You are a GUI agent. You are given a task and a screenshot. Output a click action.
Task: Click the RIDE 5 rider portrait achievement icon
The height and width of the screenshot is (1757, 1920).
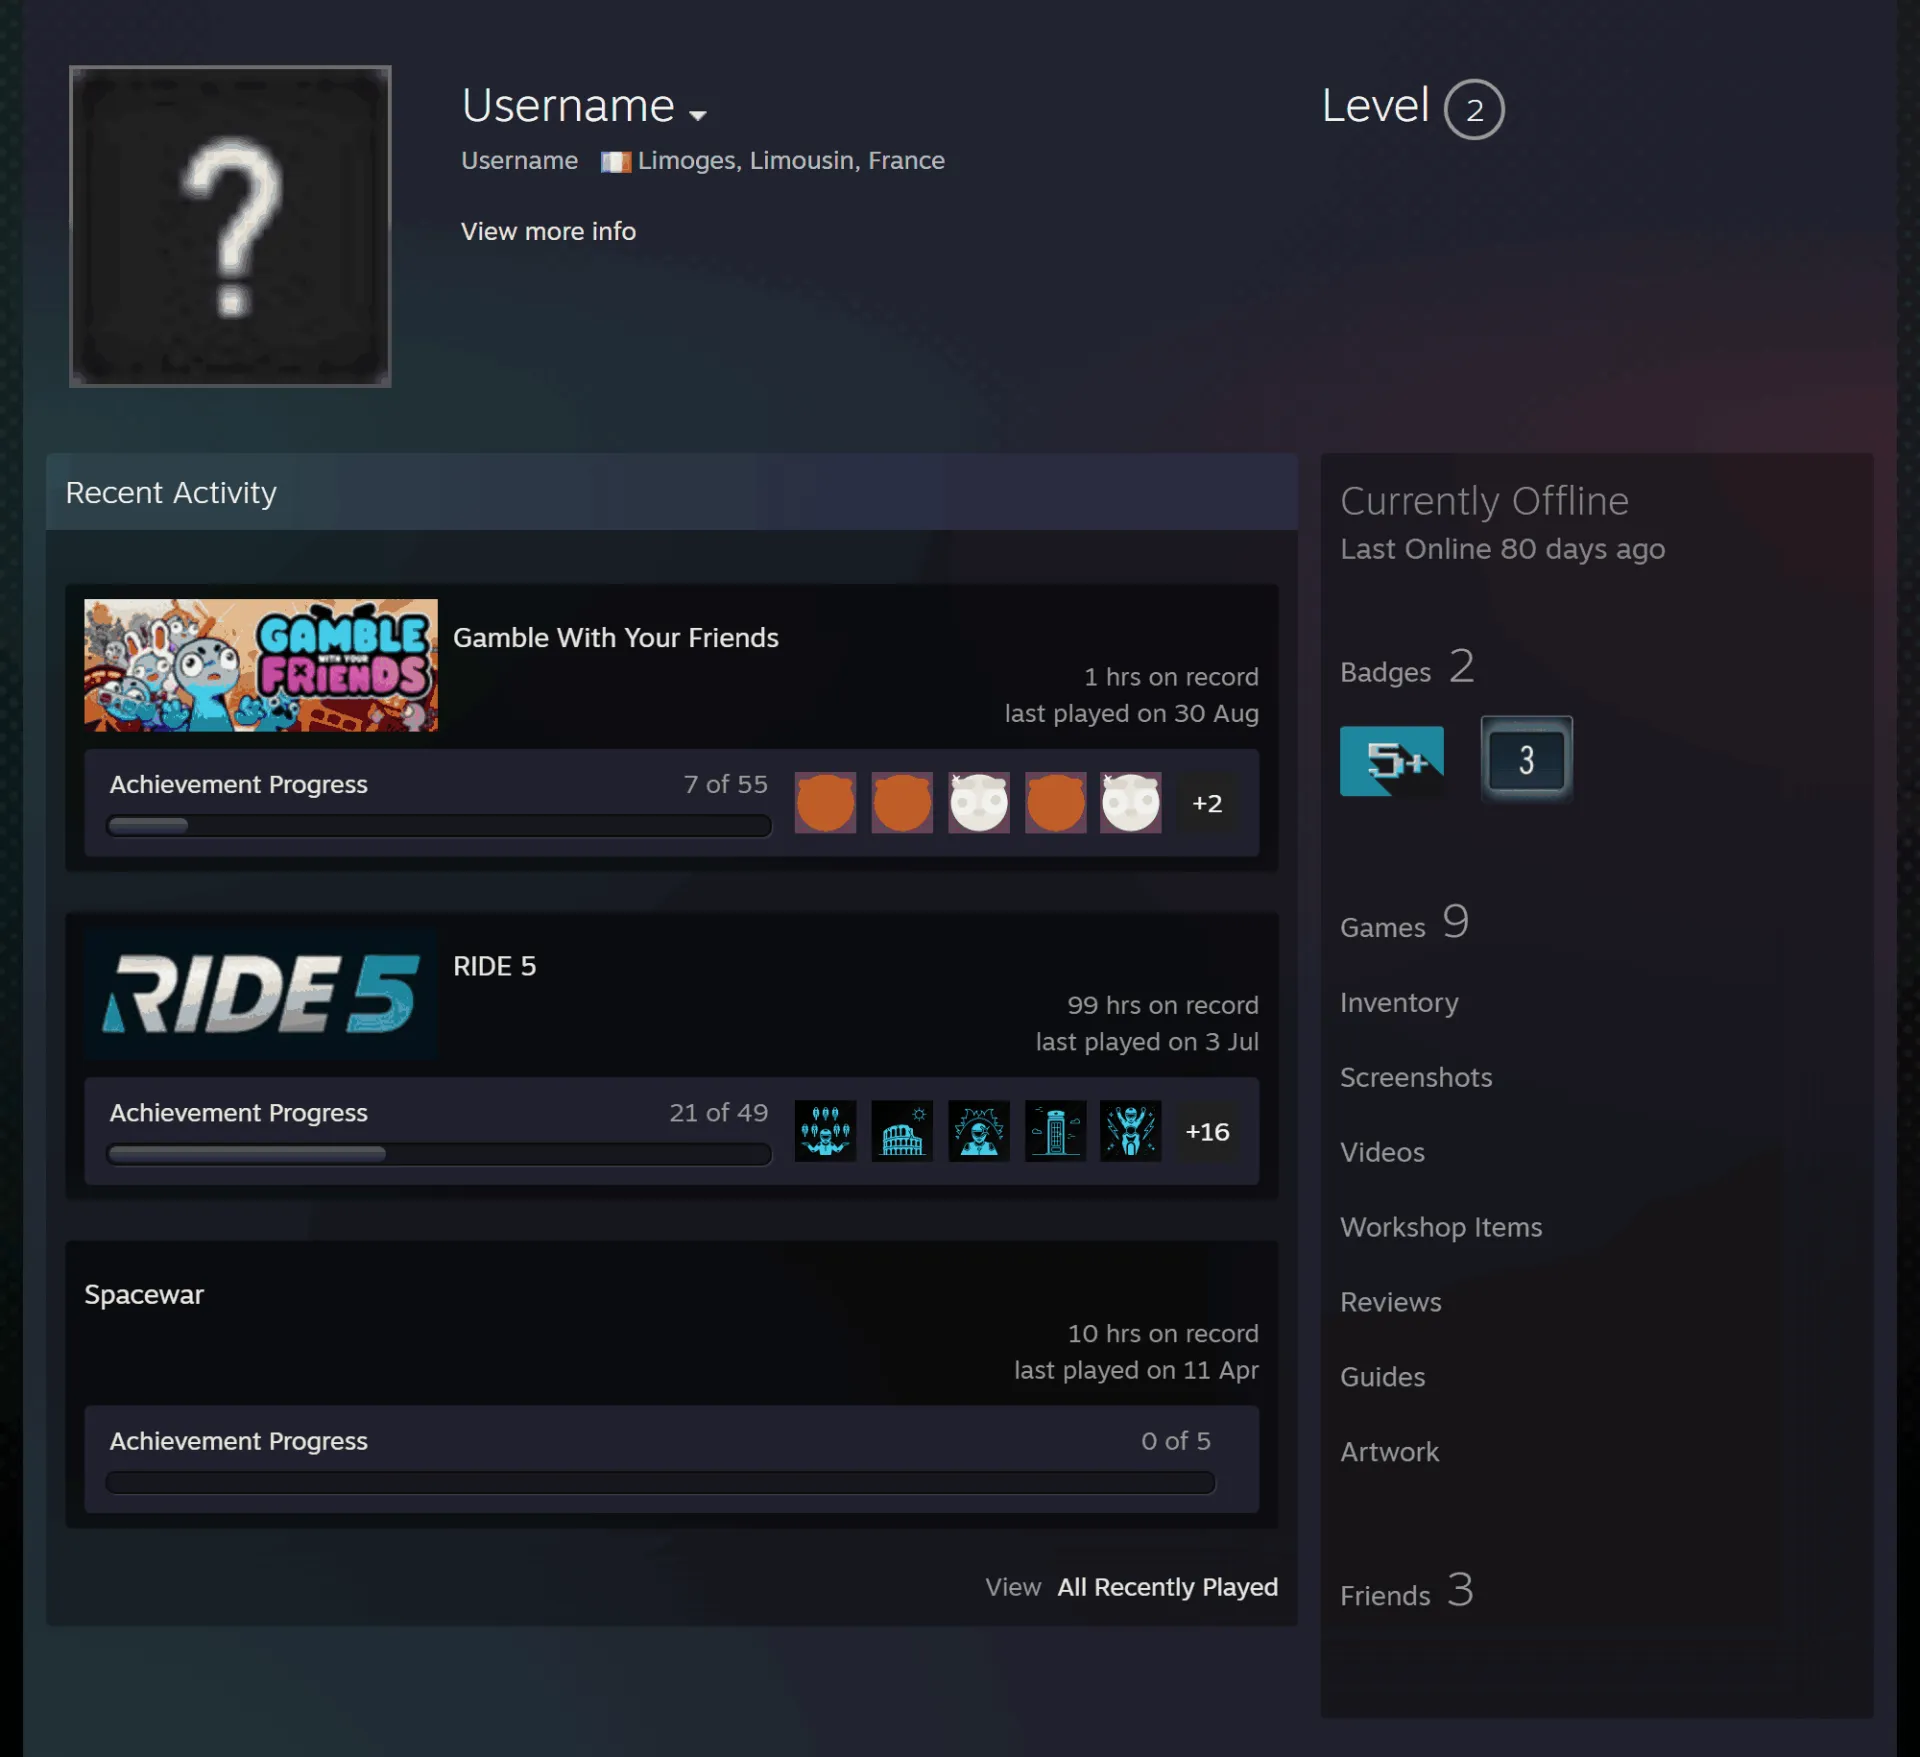[979, 1130]
